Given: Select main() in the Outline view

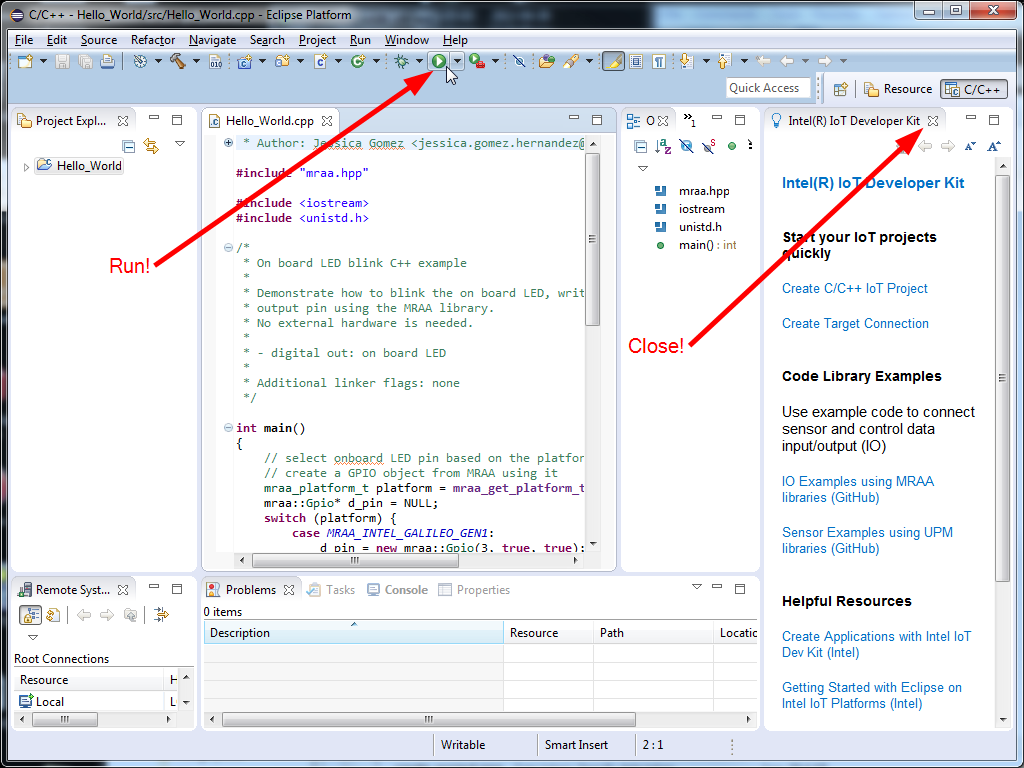Looking at the screenshot, I should pos(696,246).
